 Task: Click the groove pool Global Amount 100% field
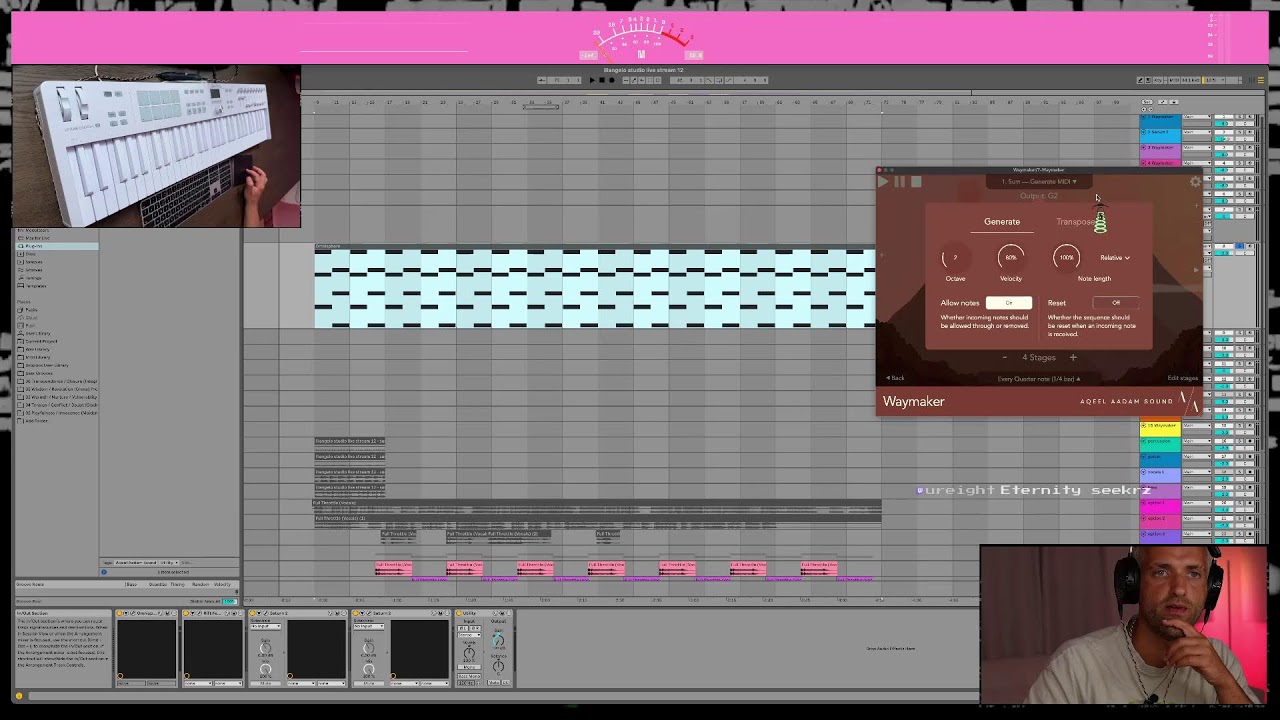(229, 601)
